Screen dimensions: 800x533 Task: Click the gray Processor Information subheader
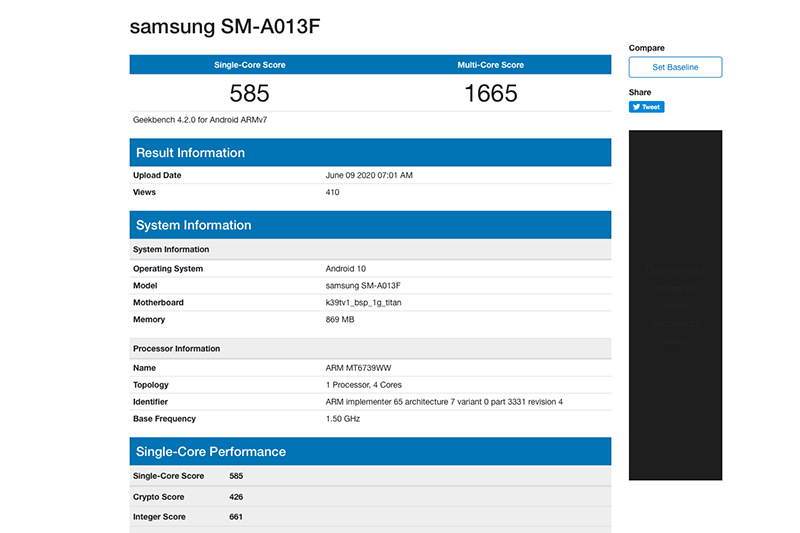pos(370,349)
